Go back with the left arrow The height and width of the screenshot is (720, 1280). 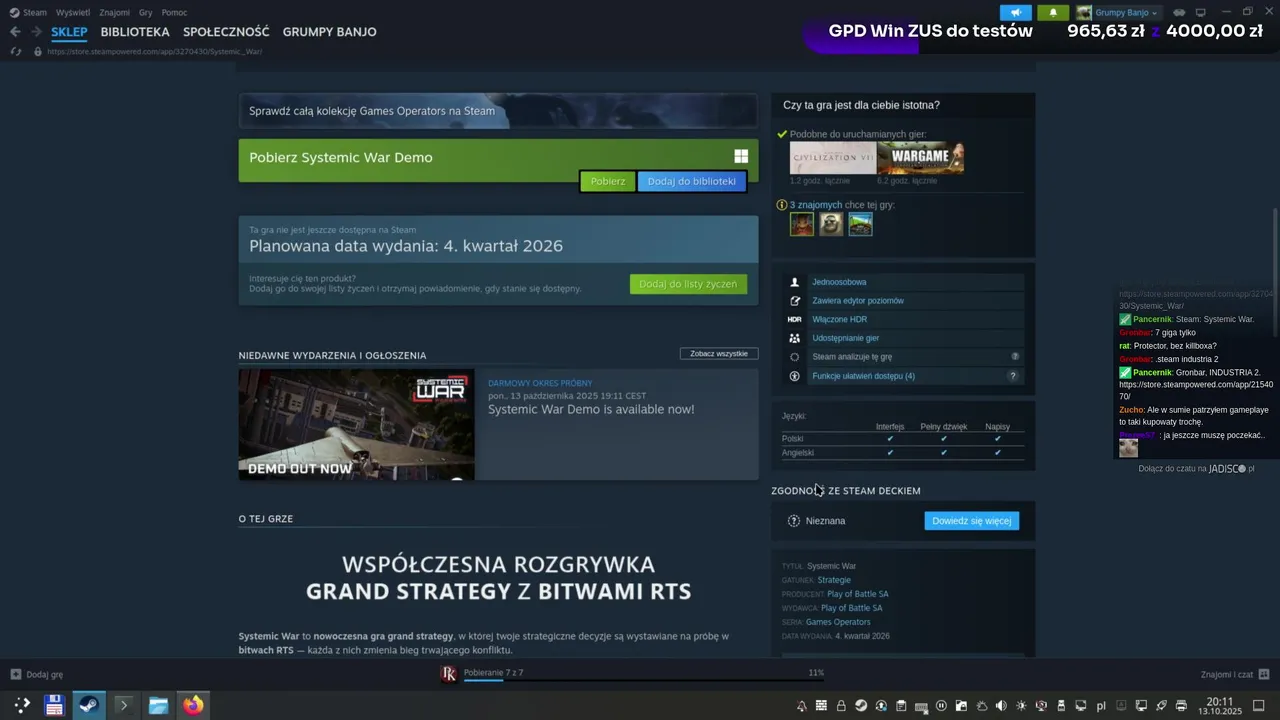point(15,32)
